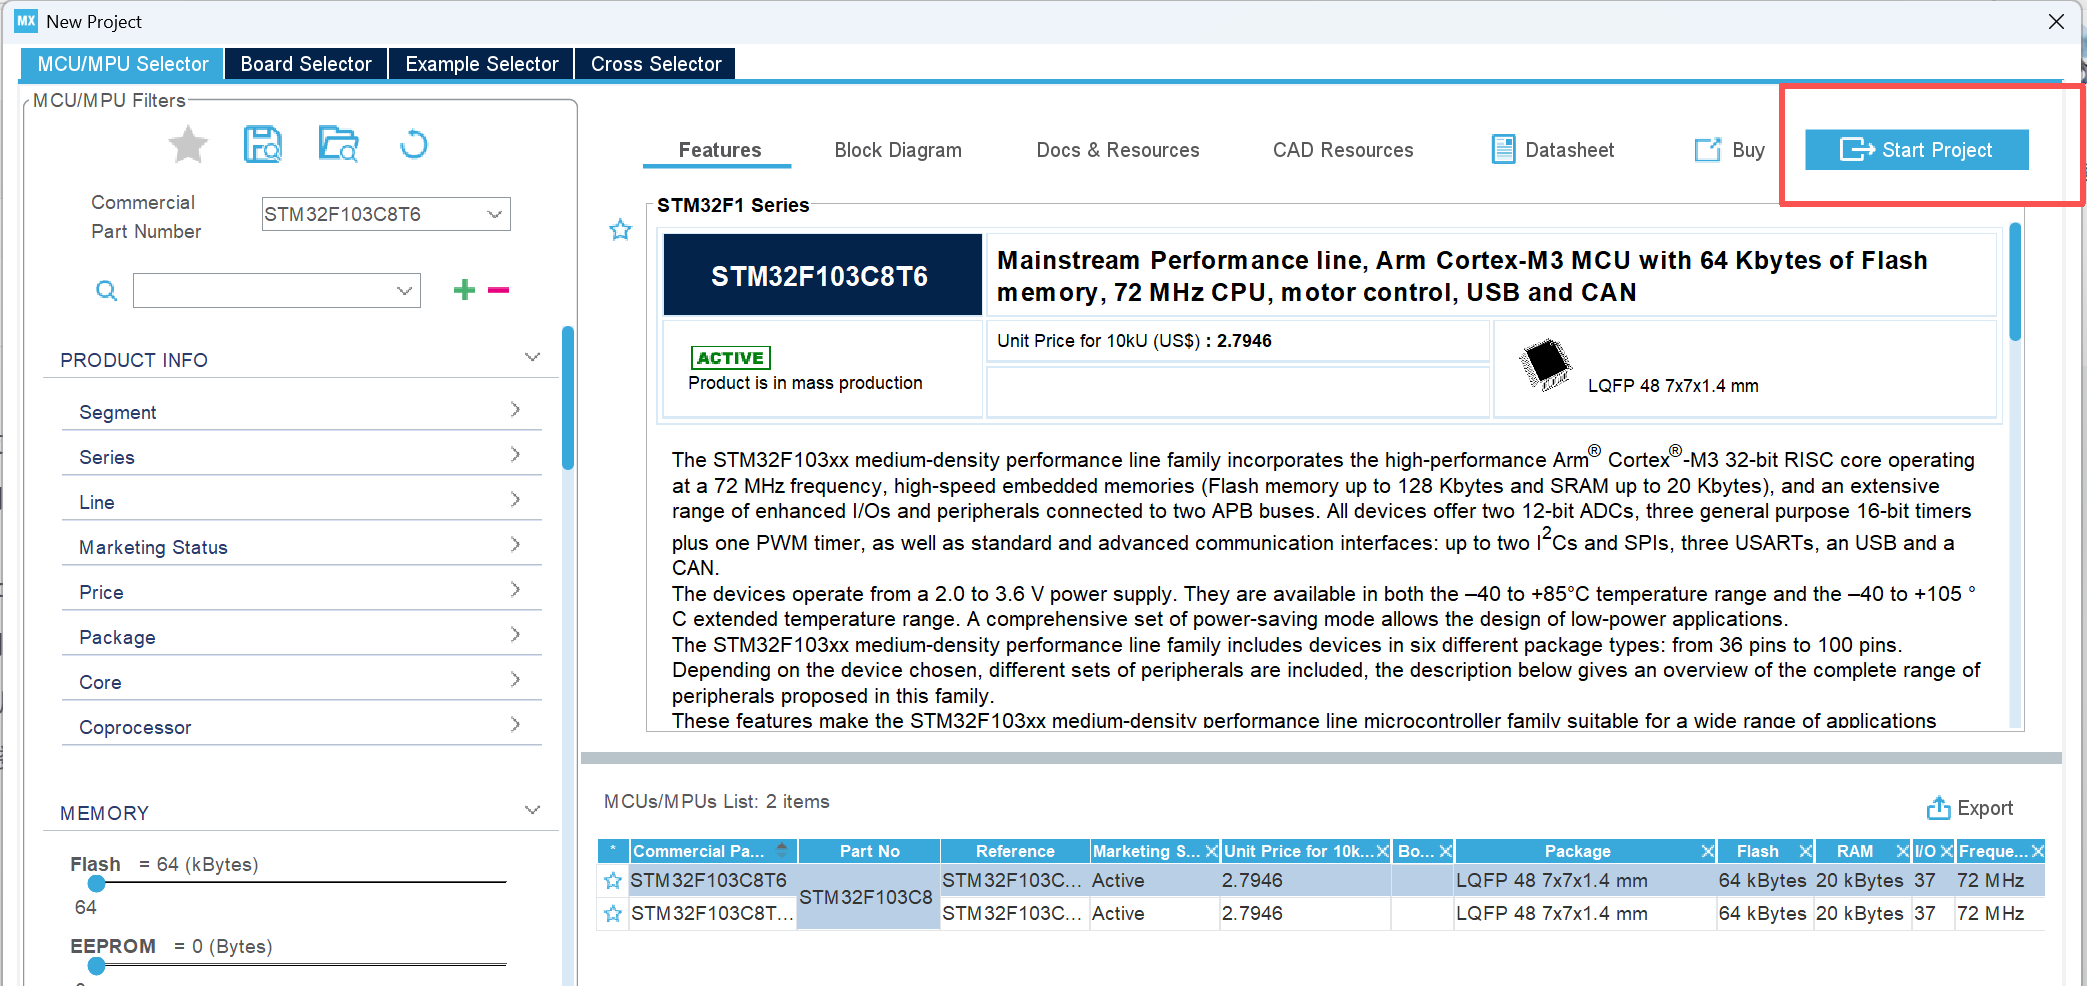Image resolution: width=2087 pixels, height=986 pixels.
Task: Expand the Marketing Status filter
Action: 515,544
